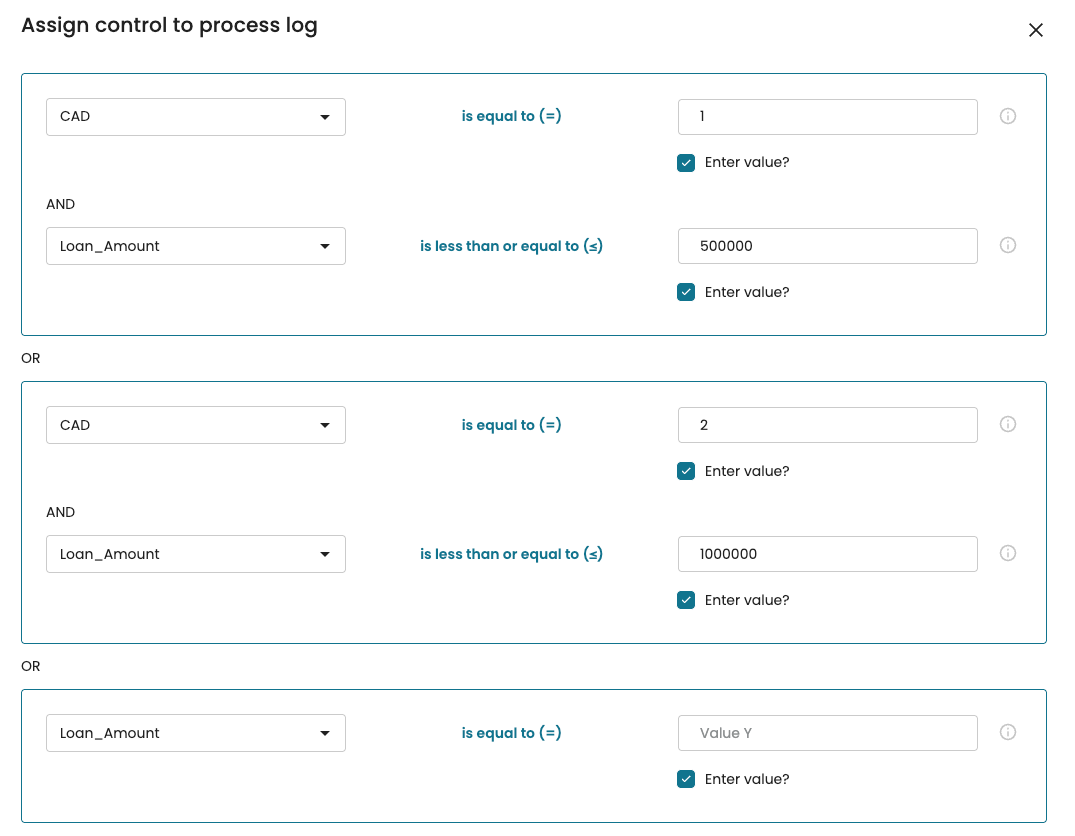Open the CAD dropdown in second condition group

196,425
